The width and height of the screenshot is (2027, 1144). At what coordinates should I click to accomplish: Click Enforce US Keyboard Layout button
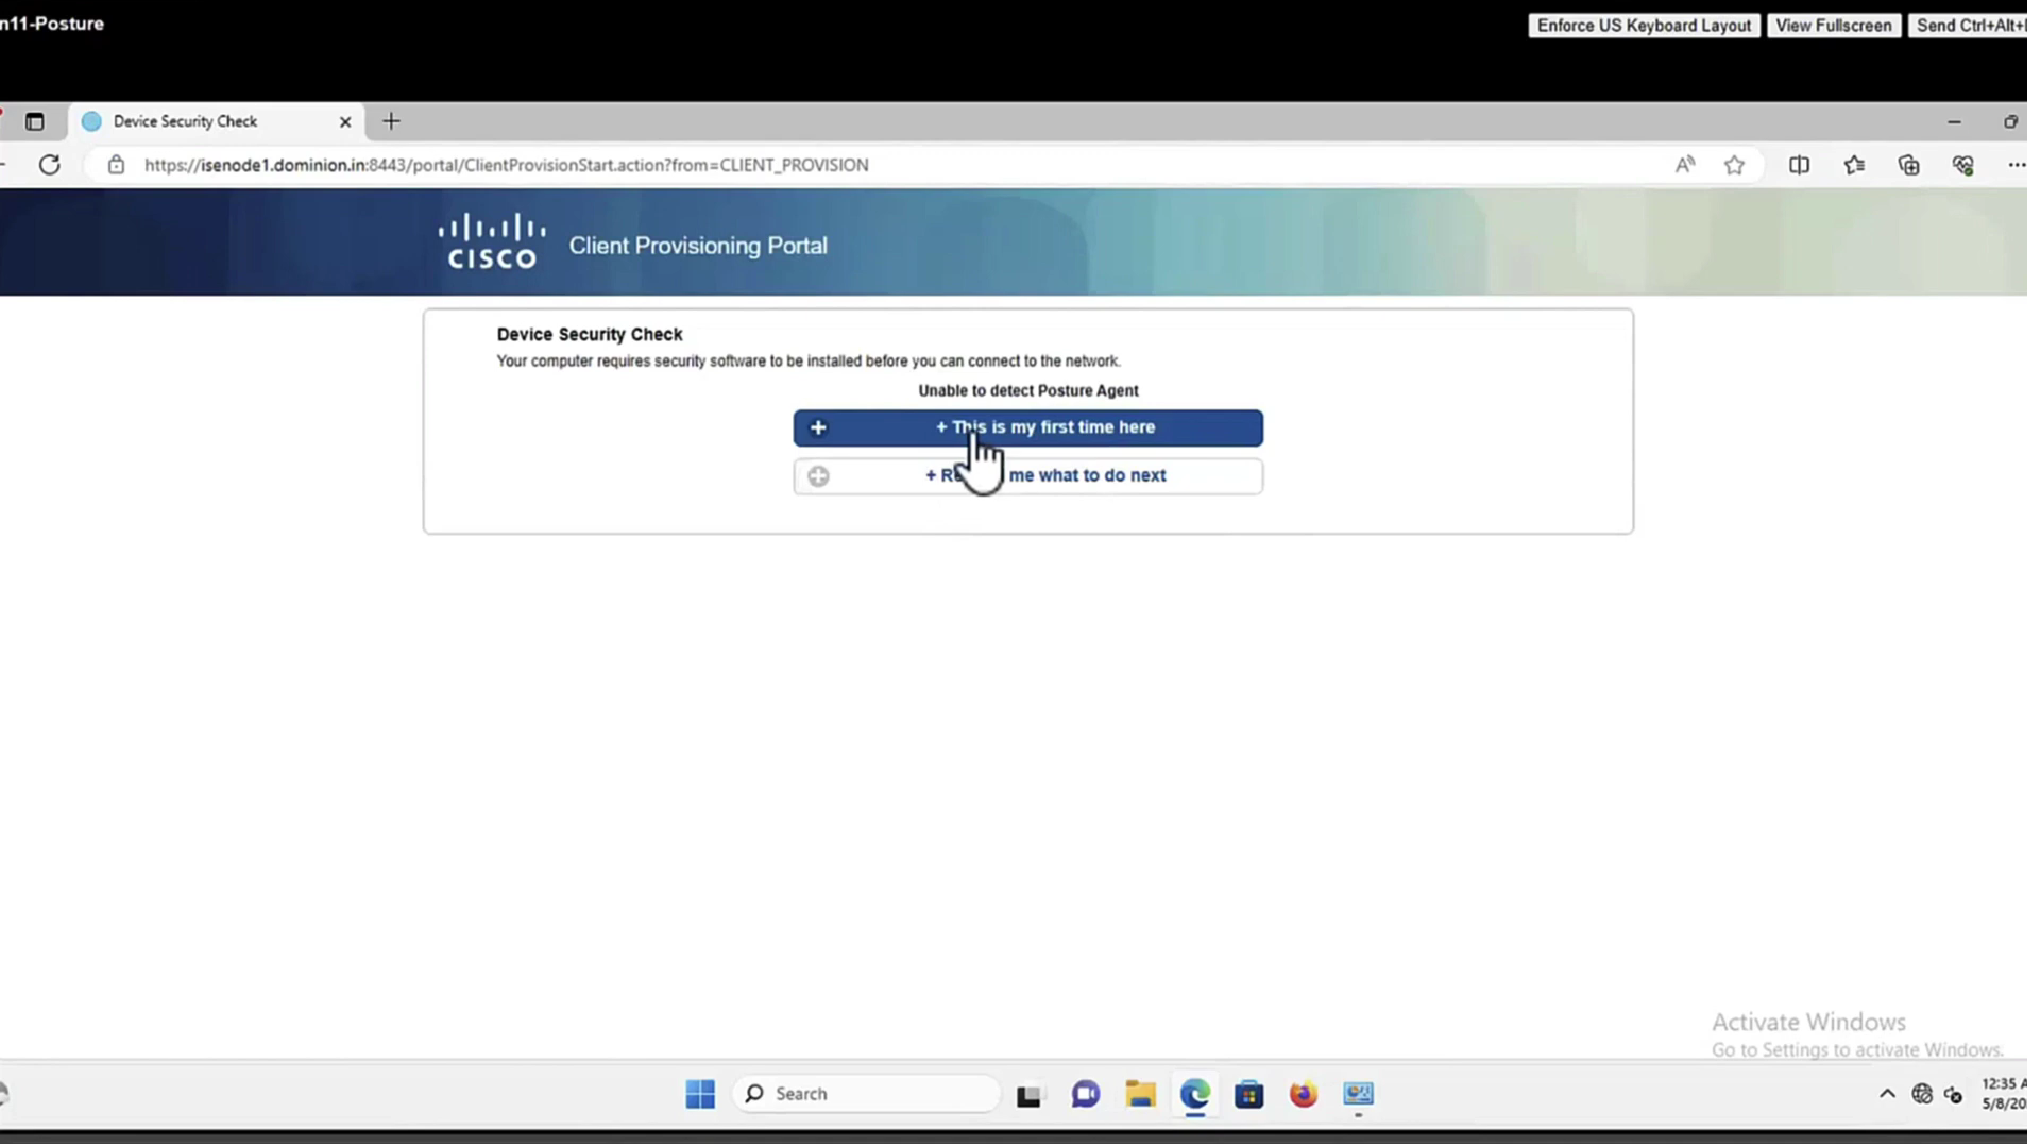[x=1643, y=26]
